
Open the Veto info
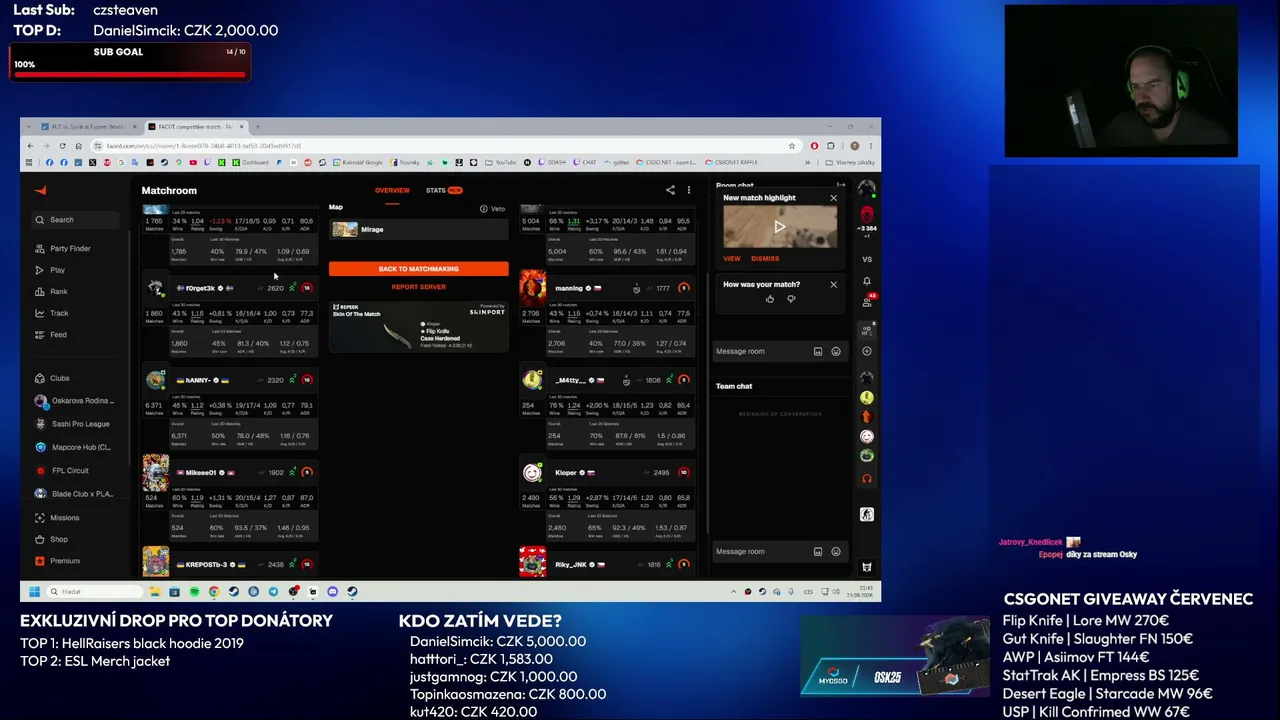coord(492,209)
